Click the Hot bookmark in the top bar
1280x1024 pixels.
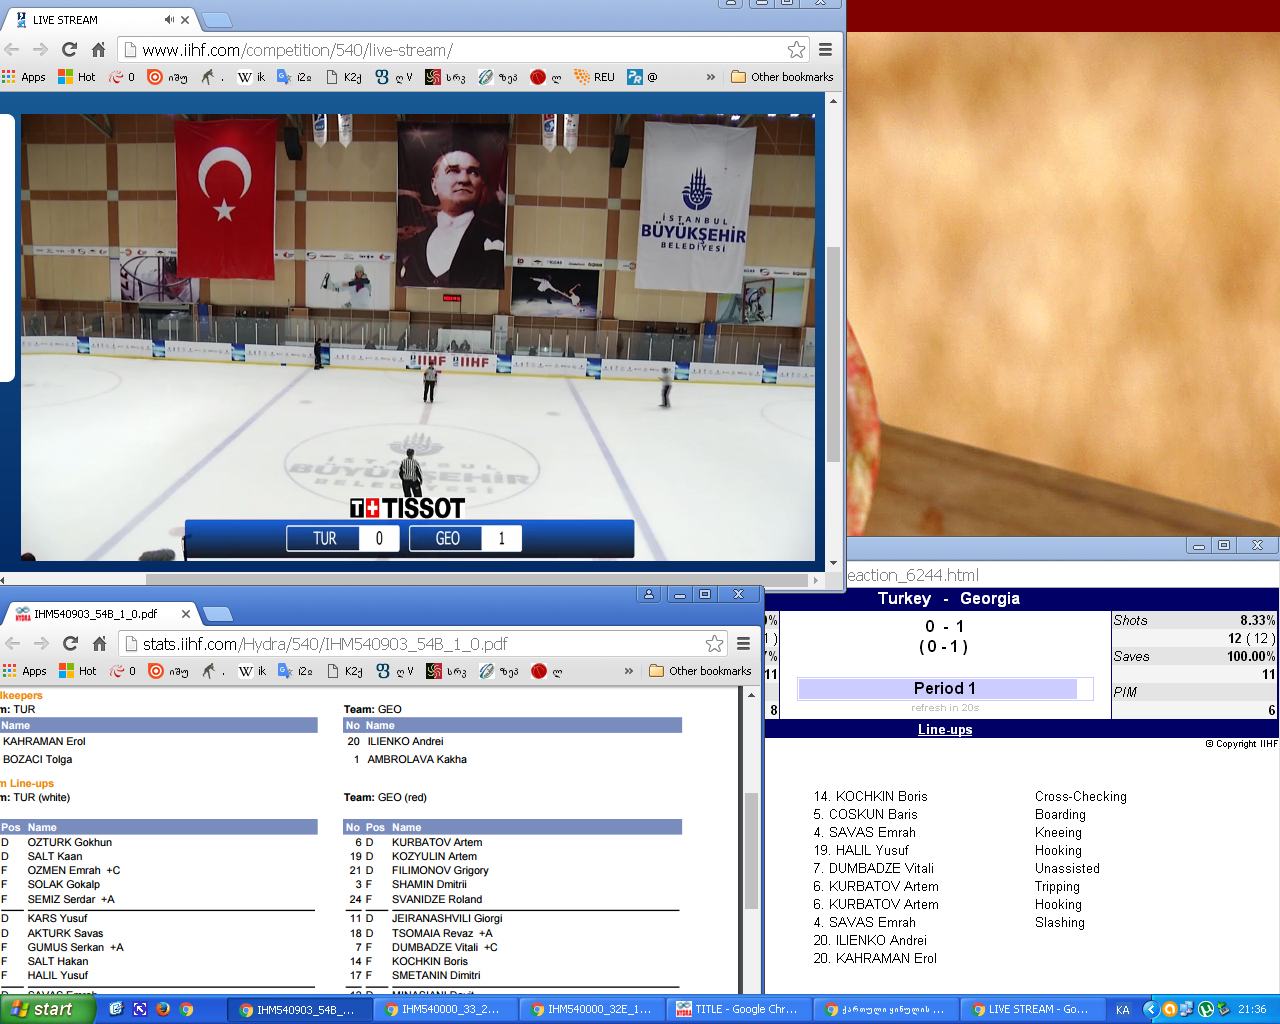[77, 77]
